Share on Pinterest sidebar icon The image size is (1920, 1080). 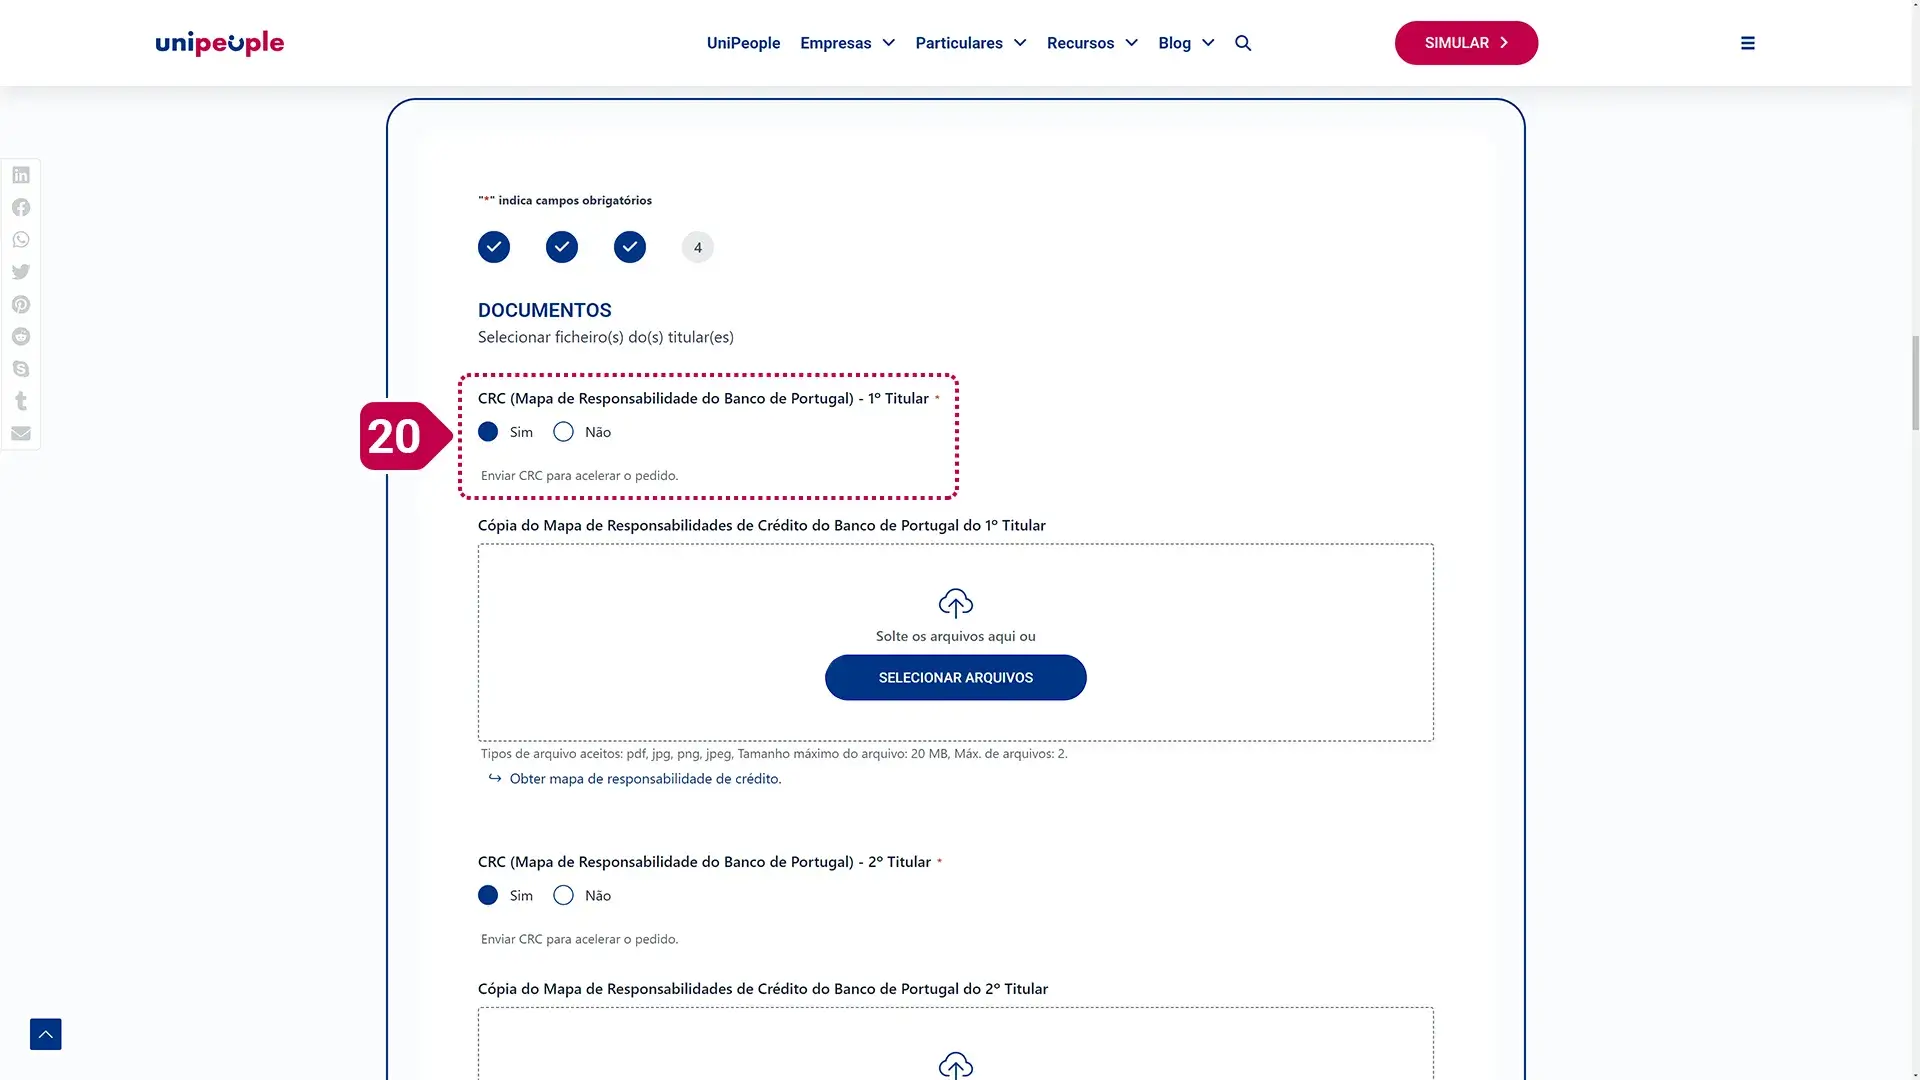pyautogui.click(x=21, y=304)
